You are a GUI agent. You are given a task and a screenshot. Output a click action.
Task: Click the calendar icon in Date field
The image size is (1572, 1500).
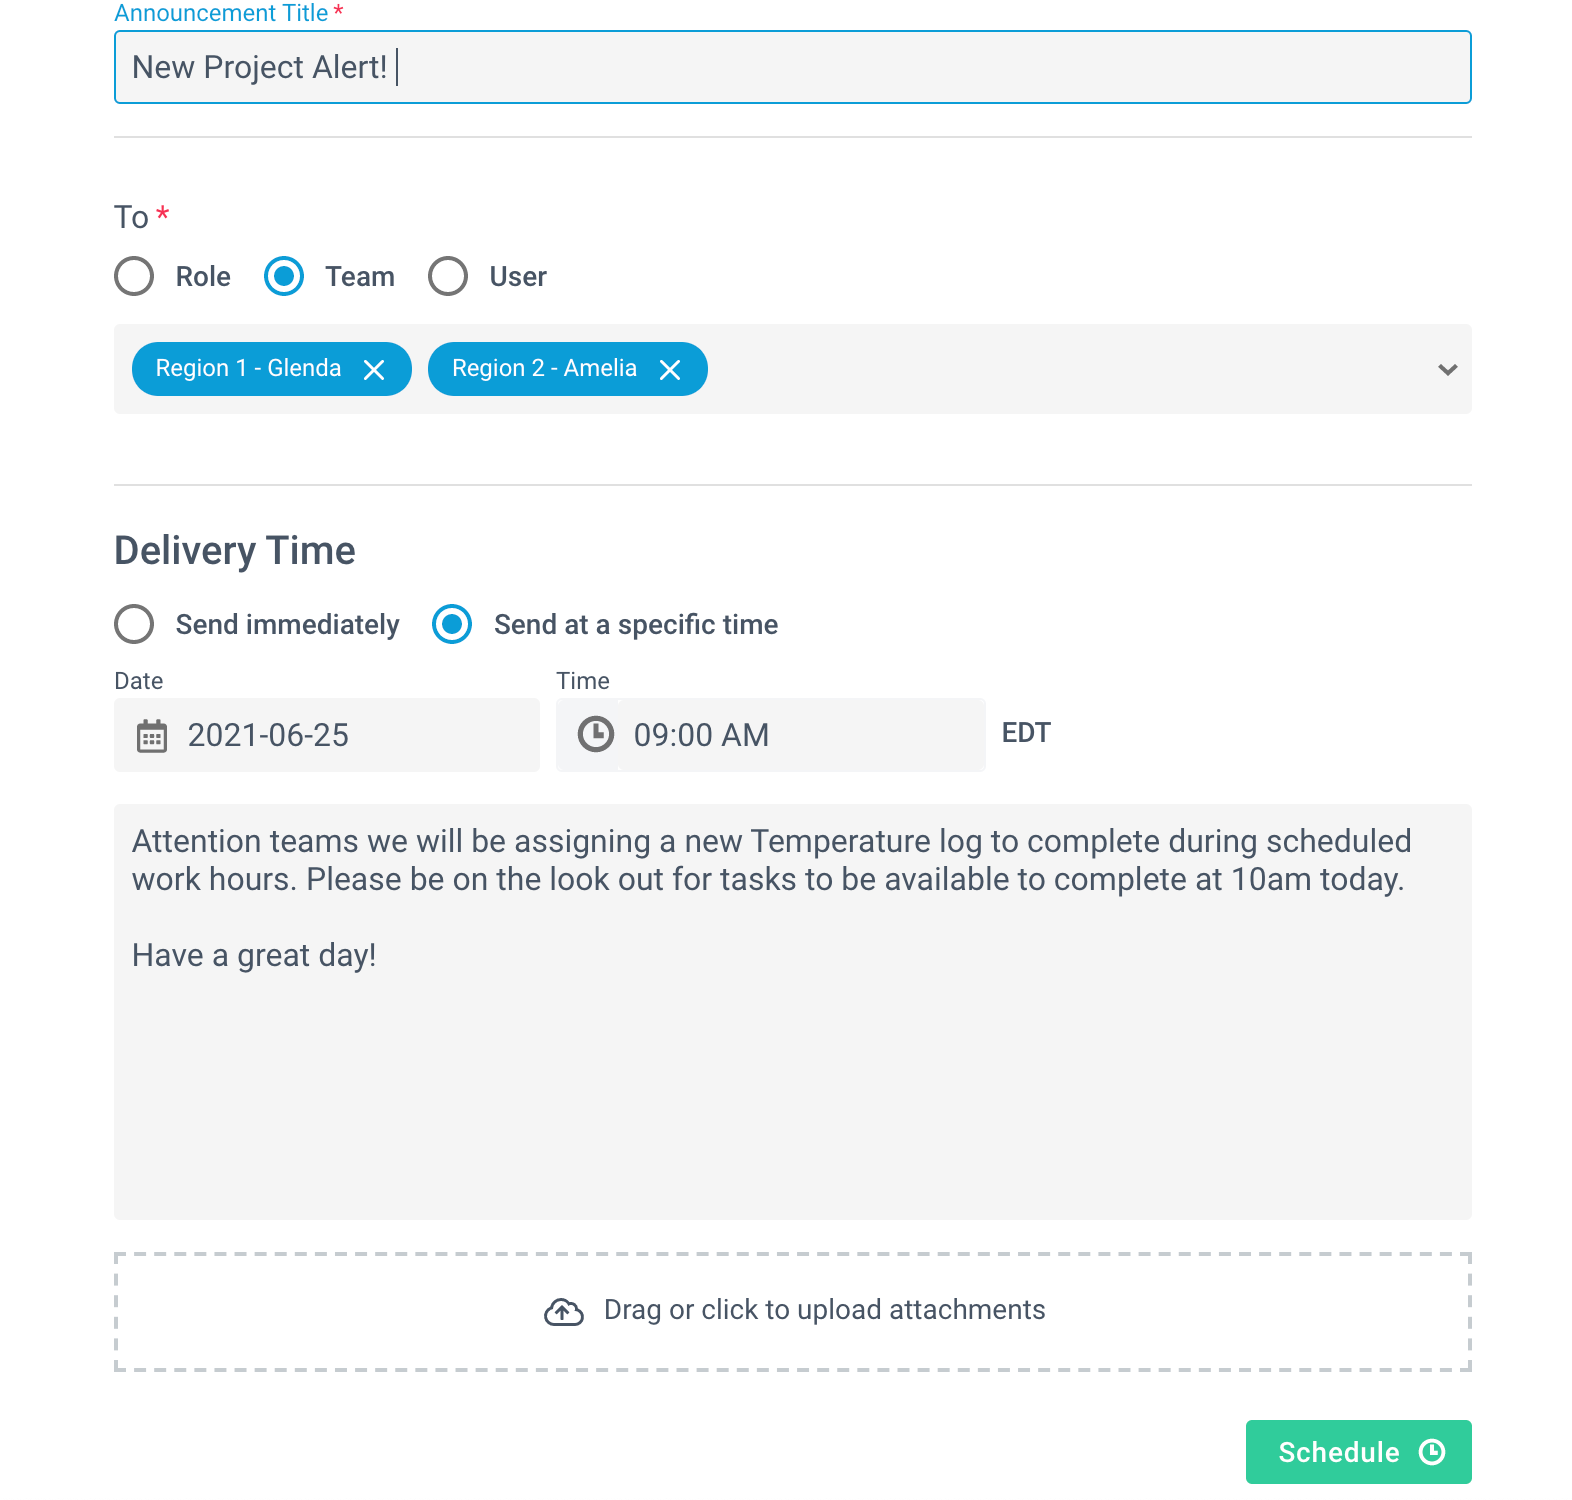pos(152,736)
